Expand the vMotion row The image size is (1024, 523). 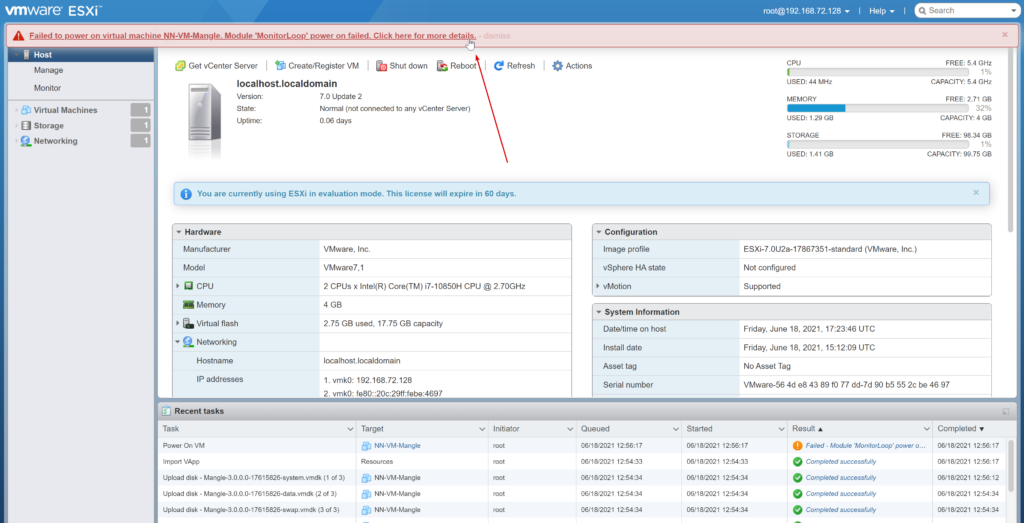[x=598, y=286]
